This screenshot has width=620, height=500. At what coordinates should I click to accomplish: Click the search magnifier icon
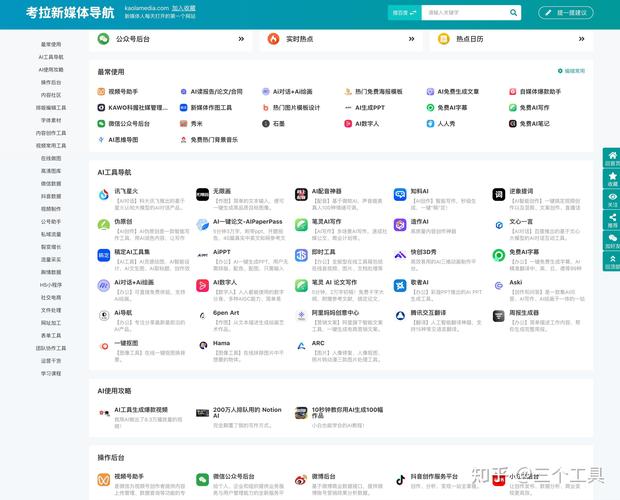[x=513, y=13]
